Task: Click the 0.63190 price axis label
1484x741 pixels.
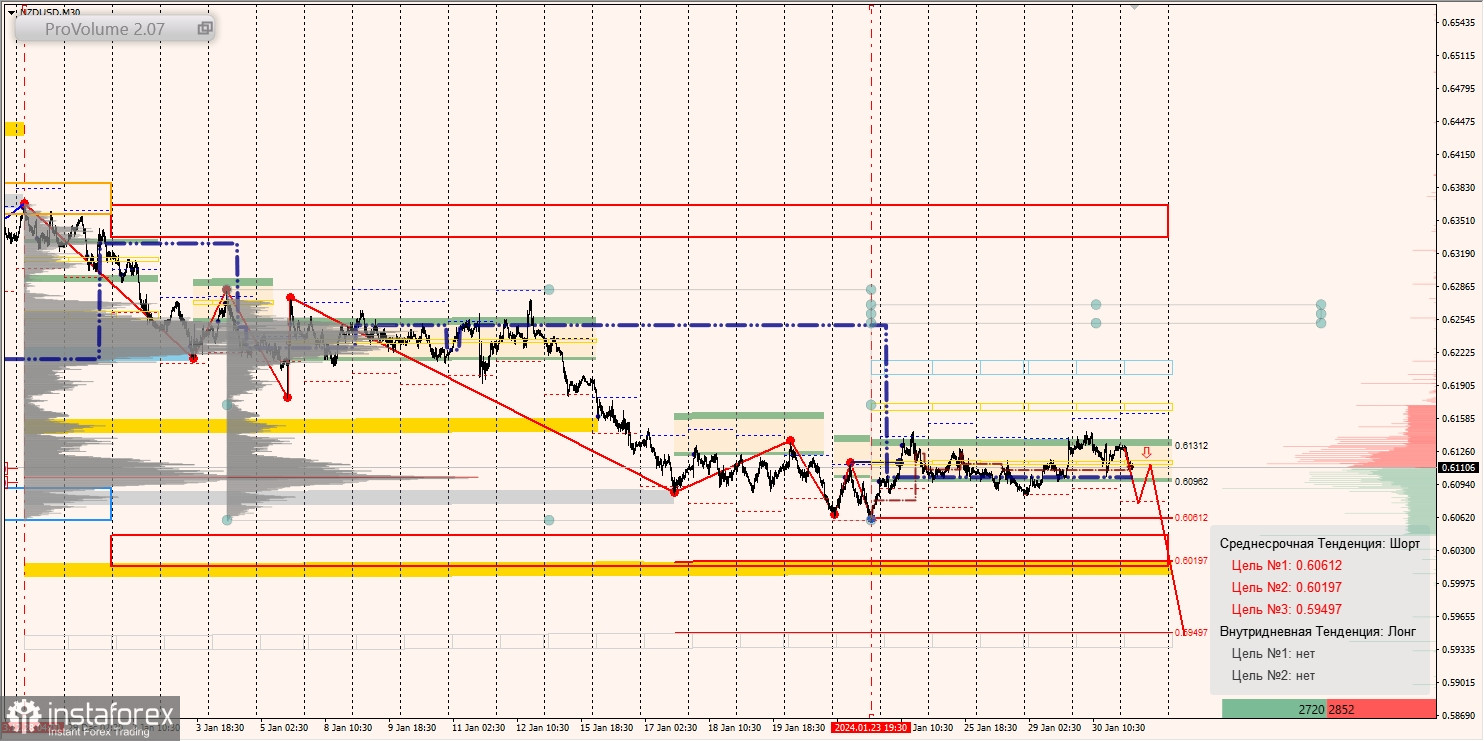Action: (x=1459, y=253)
